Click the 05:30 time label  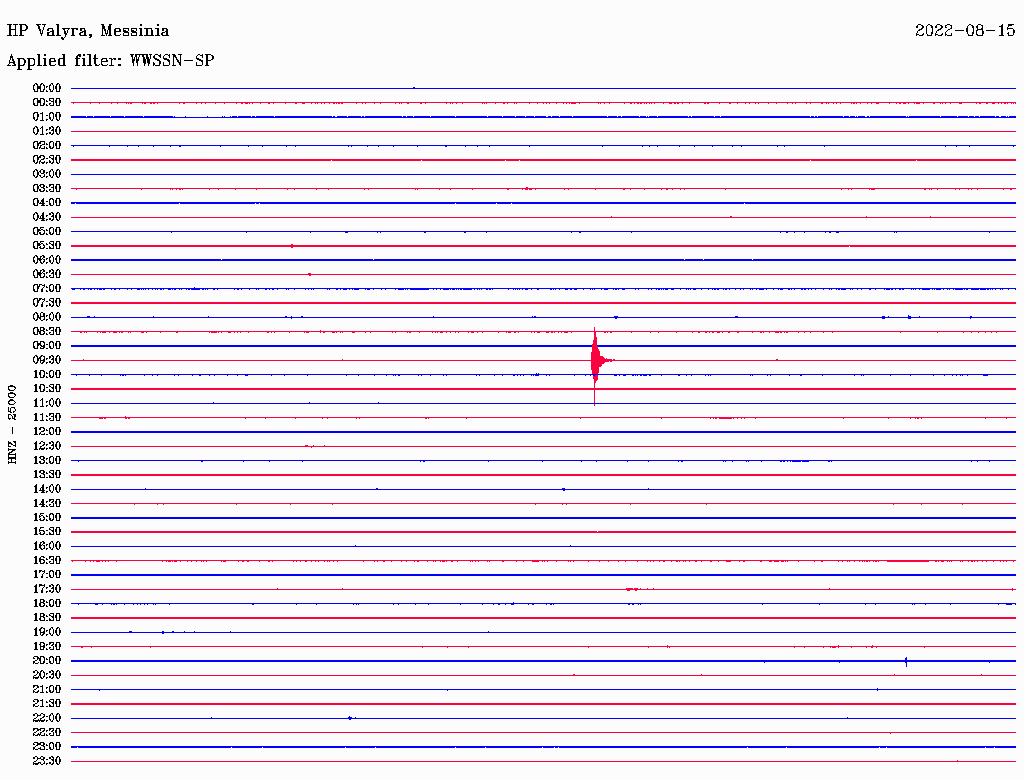(x=46, y=246)
